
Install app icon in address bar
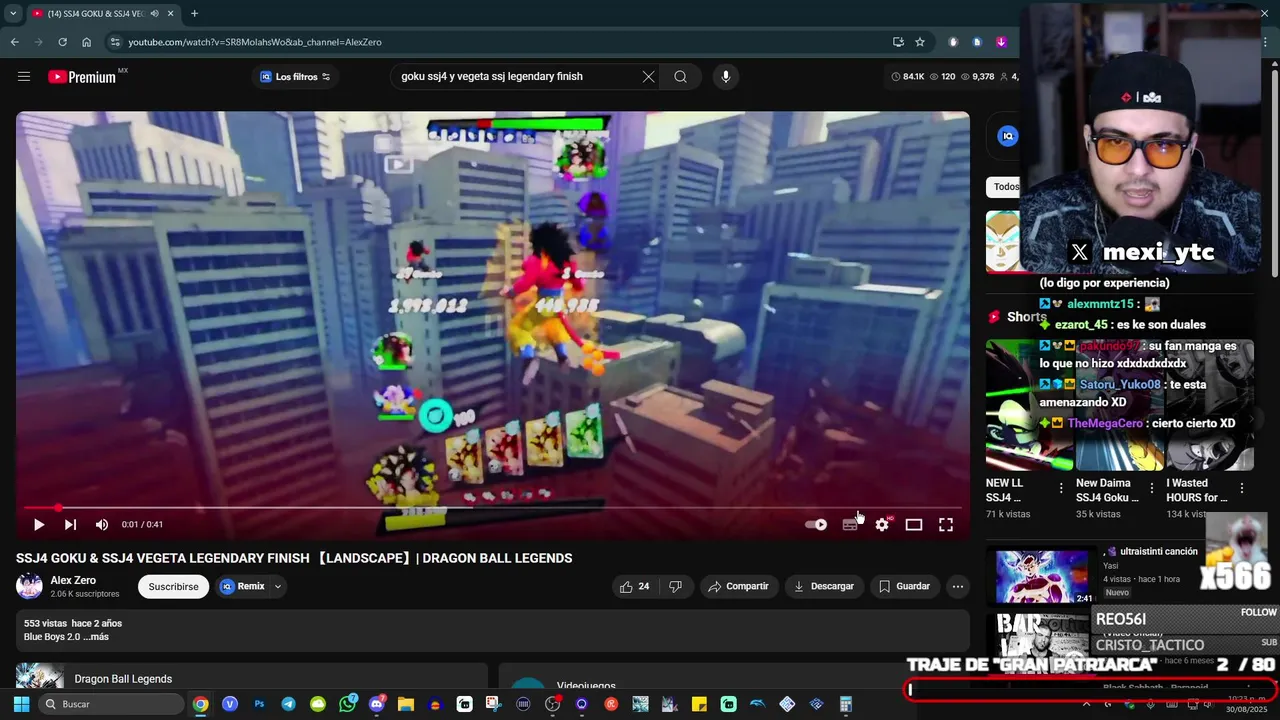898,42
